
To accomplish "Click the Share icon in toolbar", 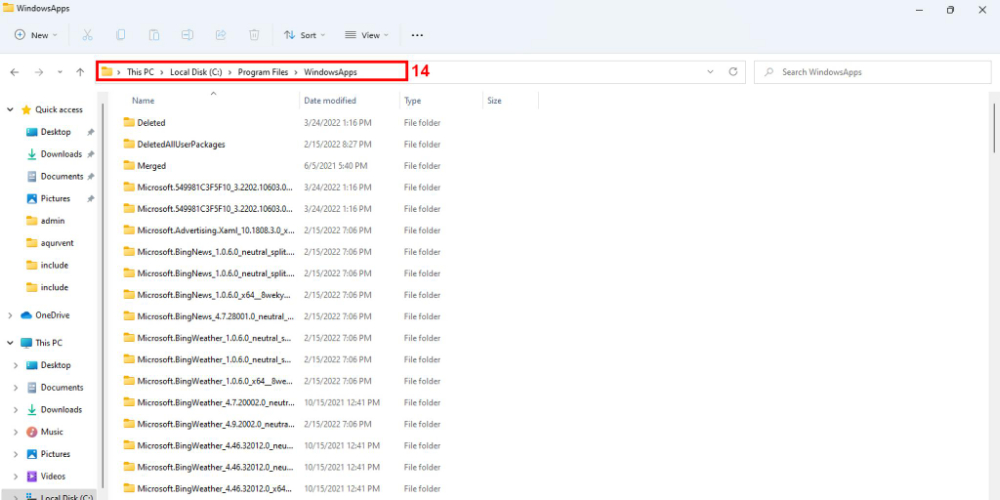I will [x=221, y=35].
